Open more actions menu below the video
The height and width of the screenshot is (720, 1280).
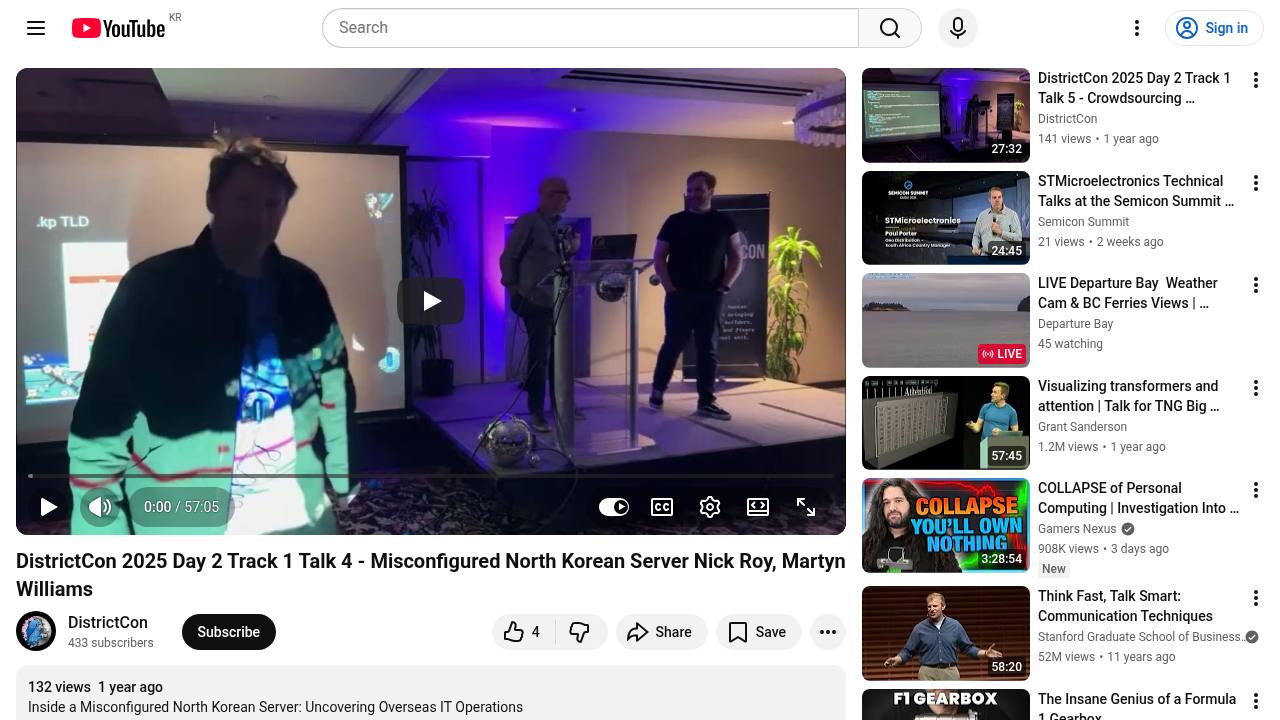pos(828,632)
